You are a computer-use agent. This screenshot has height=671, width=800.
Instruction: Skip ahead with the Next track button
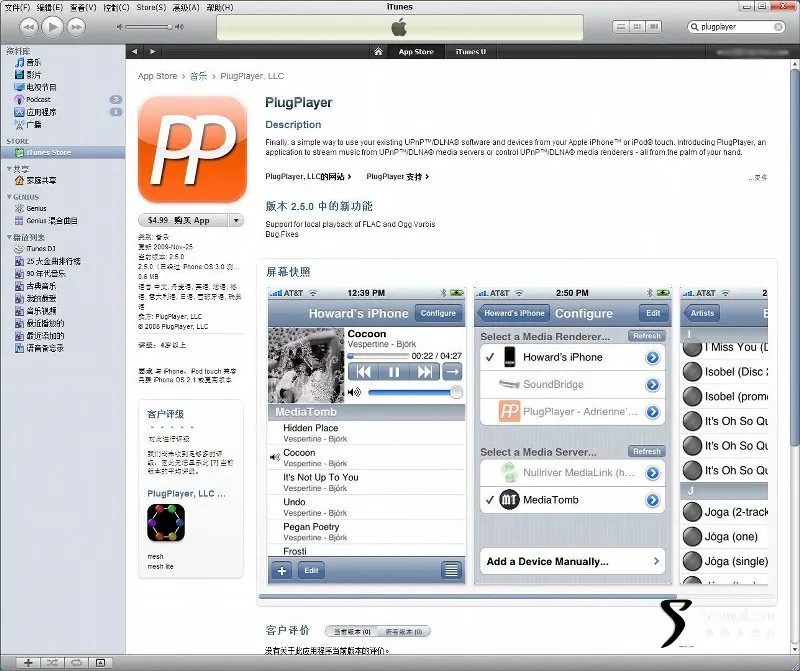pyautogui.click(x=76, y=27)
